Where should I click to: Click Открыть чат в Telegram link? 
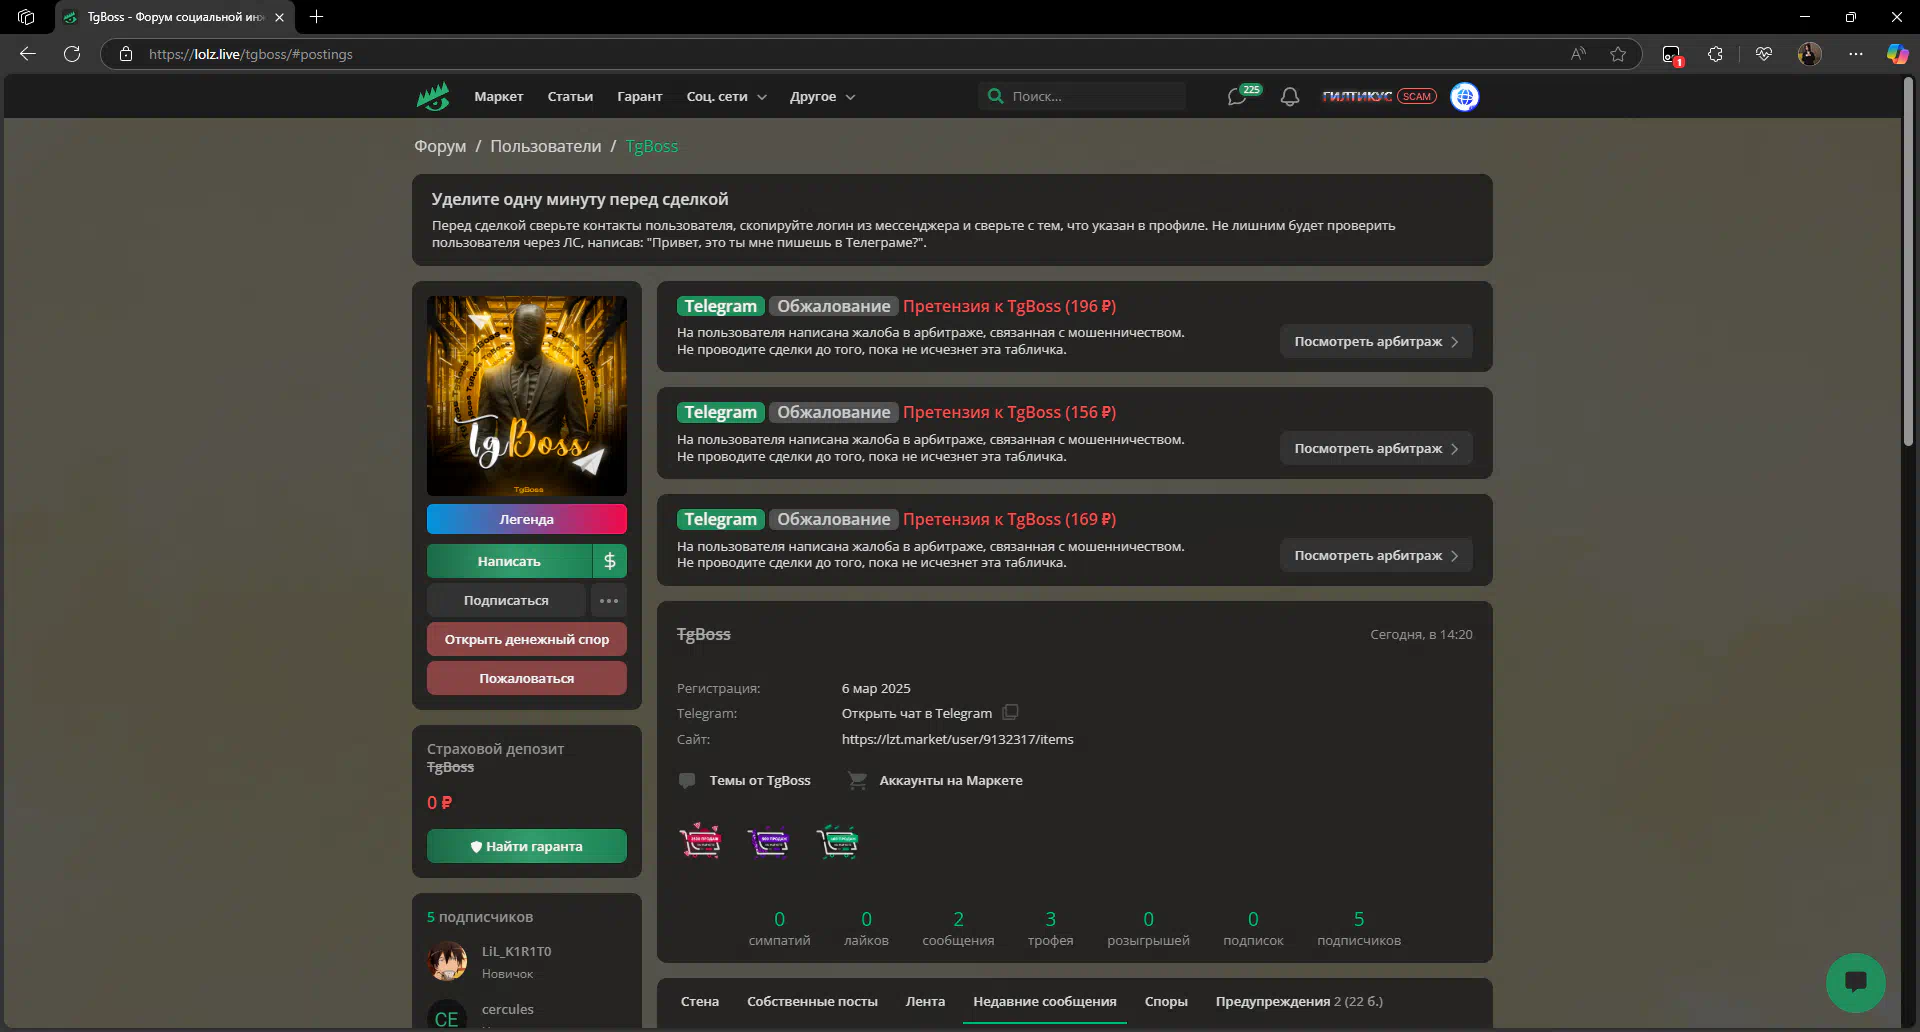[x=917, y=713]
